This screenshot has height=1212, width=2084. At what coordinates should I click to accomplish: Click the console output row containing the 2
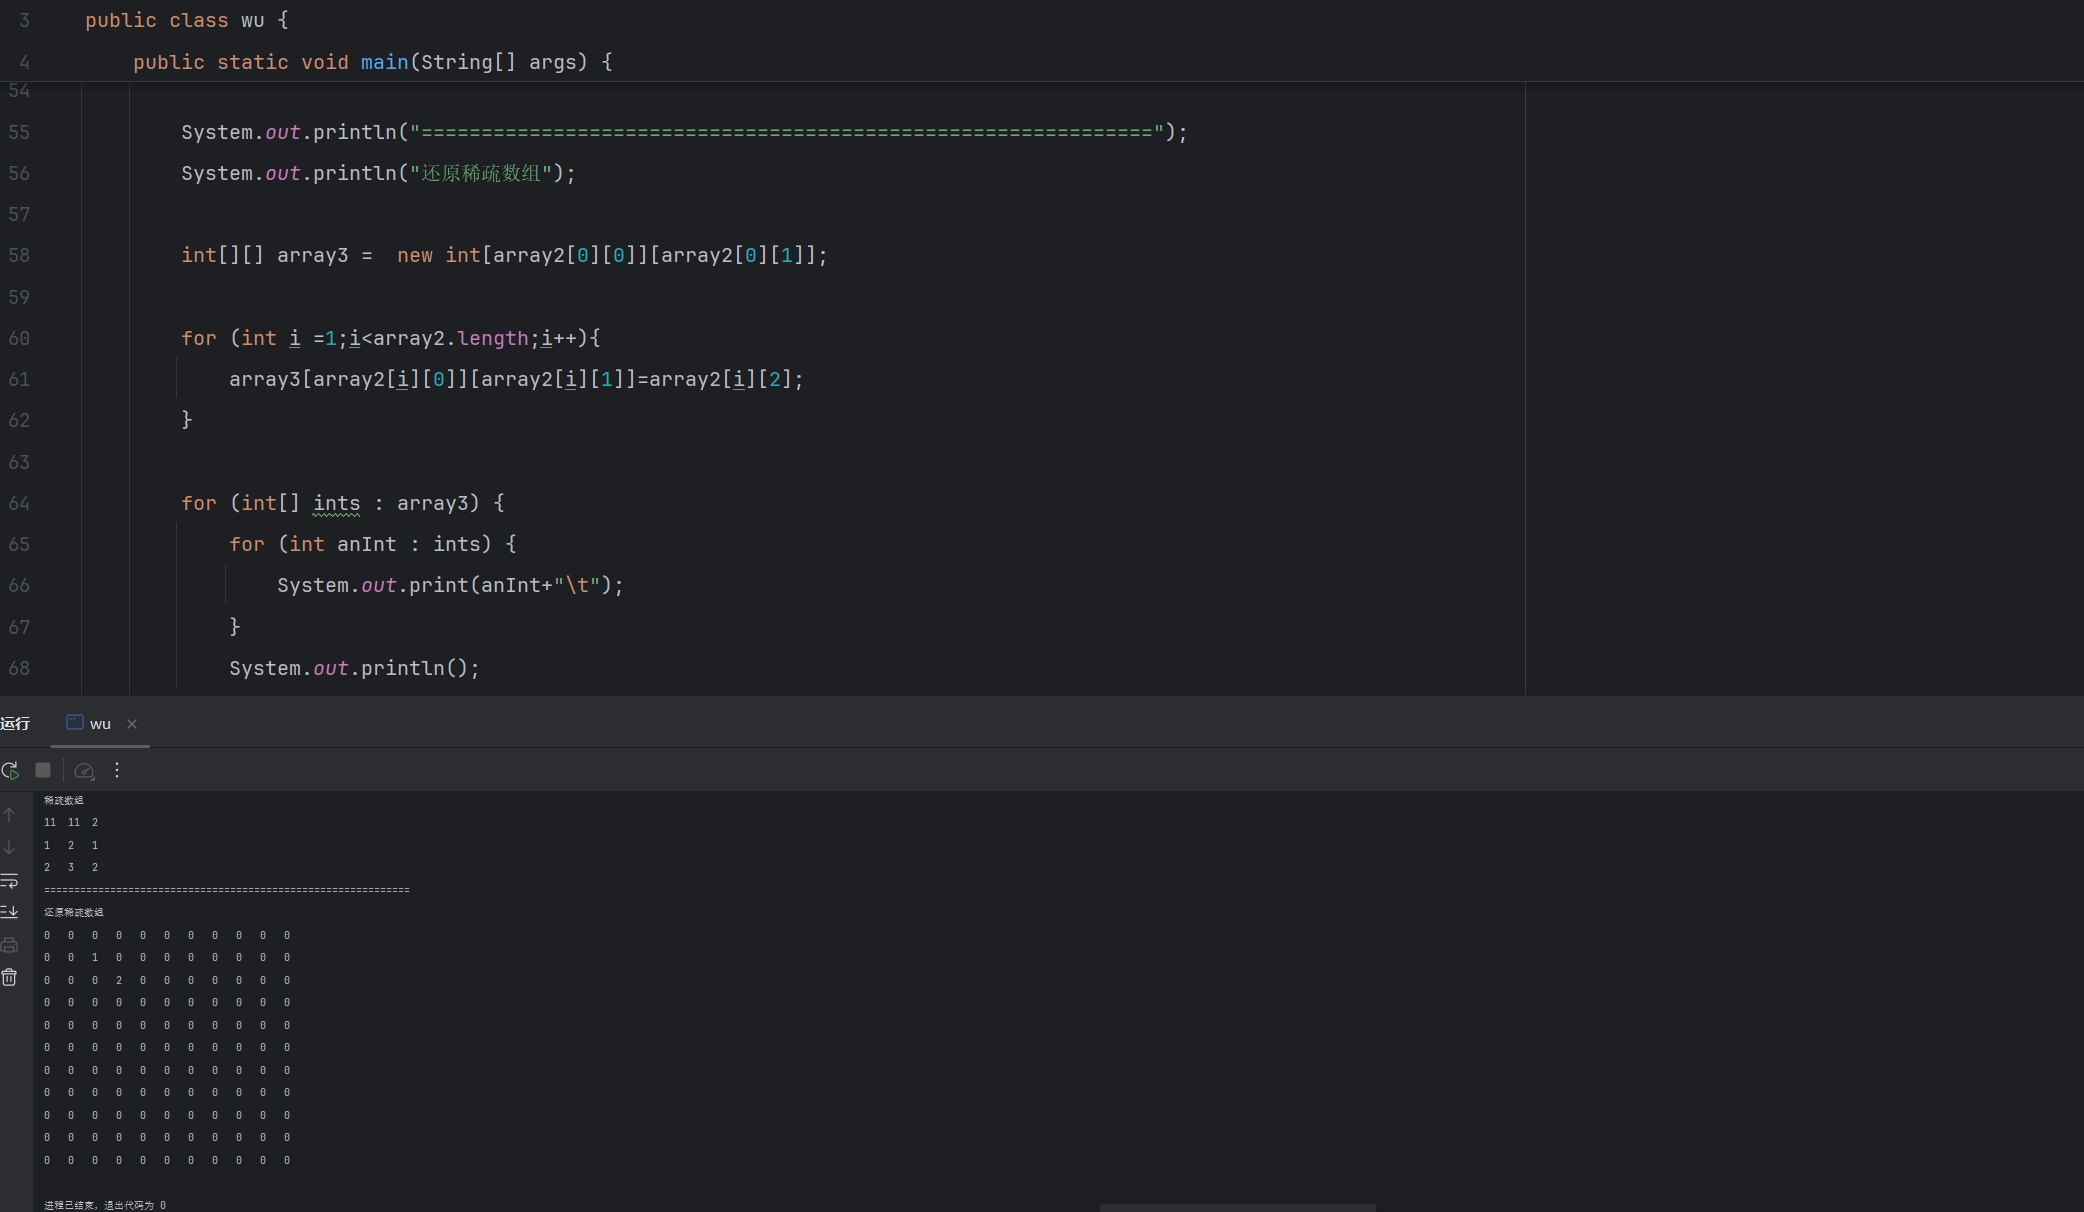[x=167, y=980]
